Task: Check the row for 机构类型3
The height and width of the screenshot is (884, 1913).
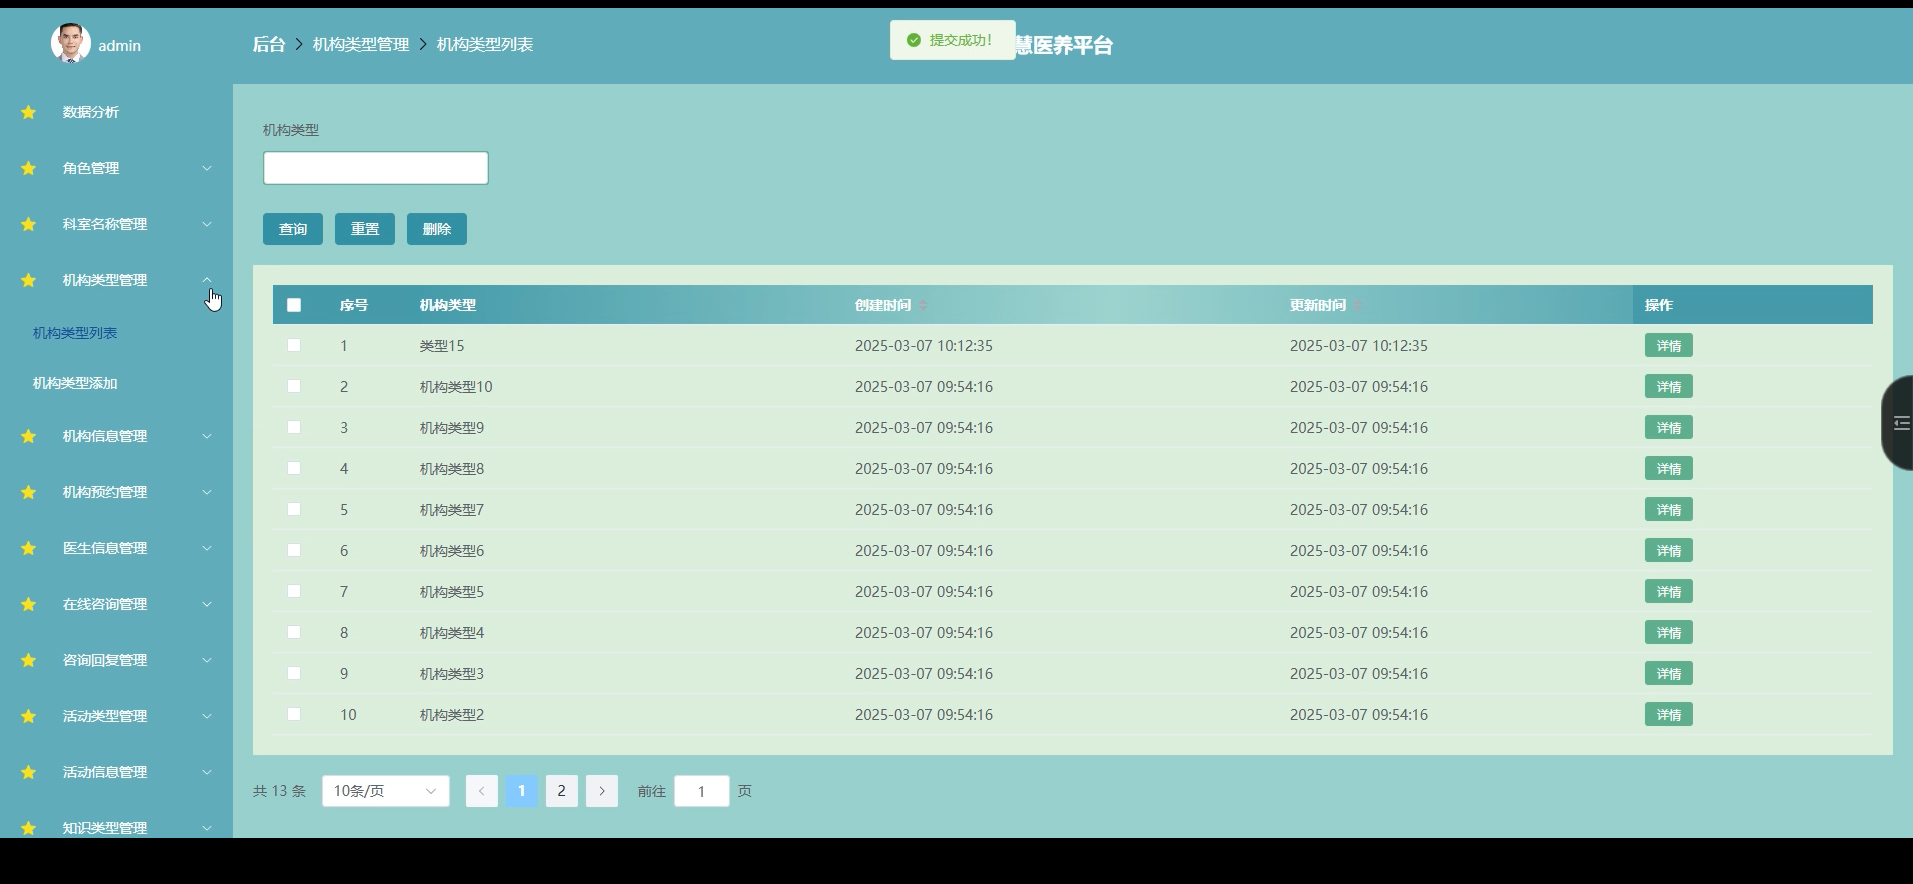Action: click(294, 673)
